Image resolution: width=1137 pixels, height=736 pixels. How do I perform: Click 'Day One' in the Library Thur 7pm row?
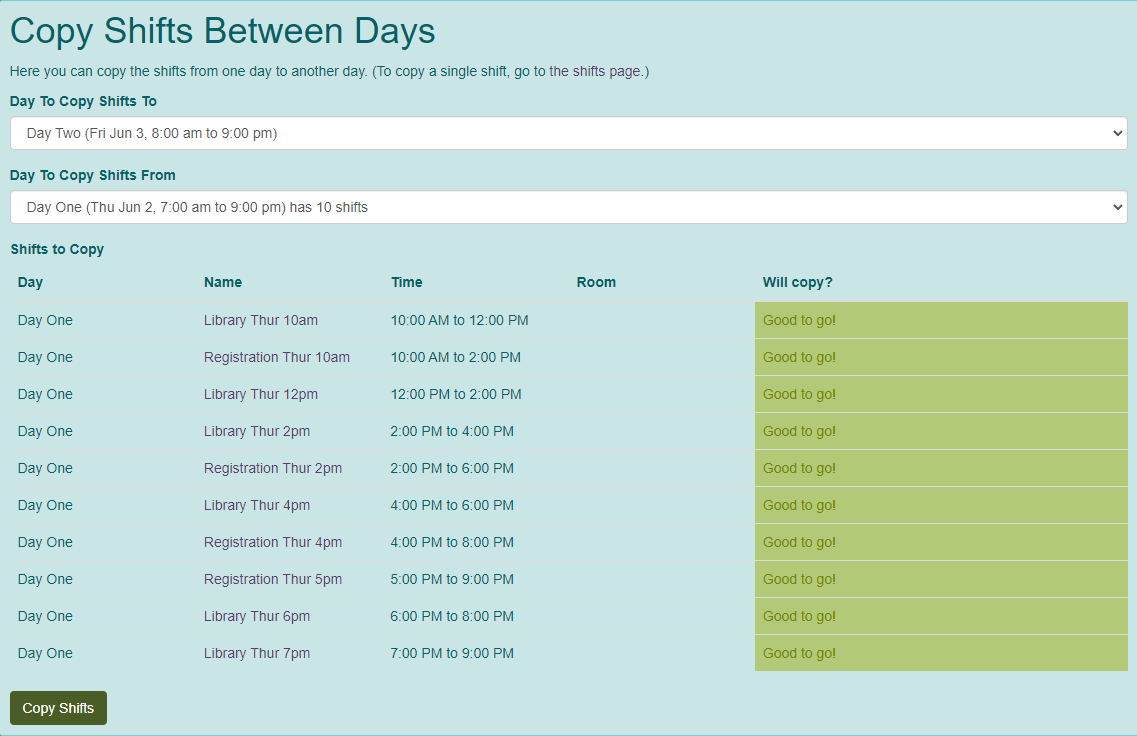(45, 653)
